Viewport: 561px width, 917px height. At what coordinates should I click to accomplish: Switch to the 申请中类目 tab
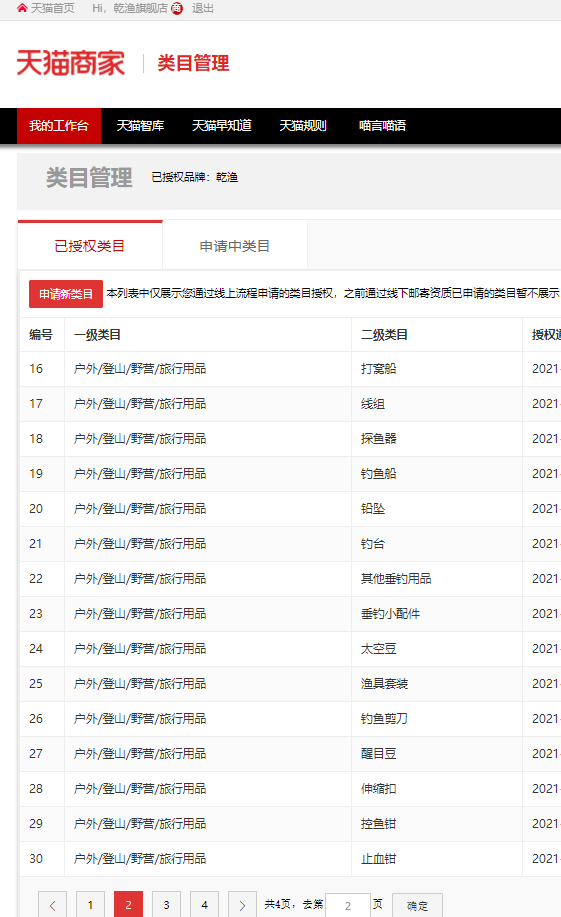(x=235, y=246)
